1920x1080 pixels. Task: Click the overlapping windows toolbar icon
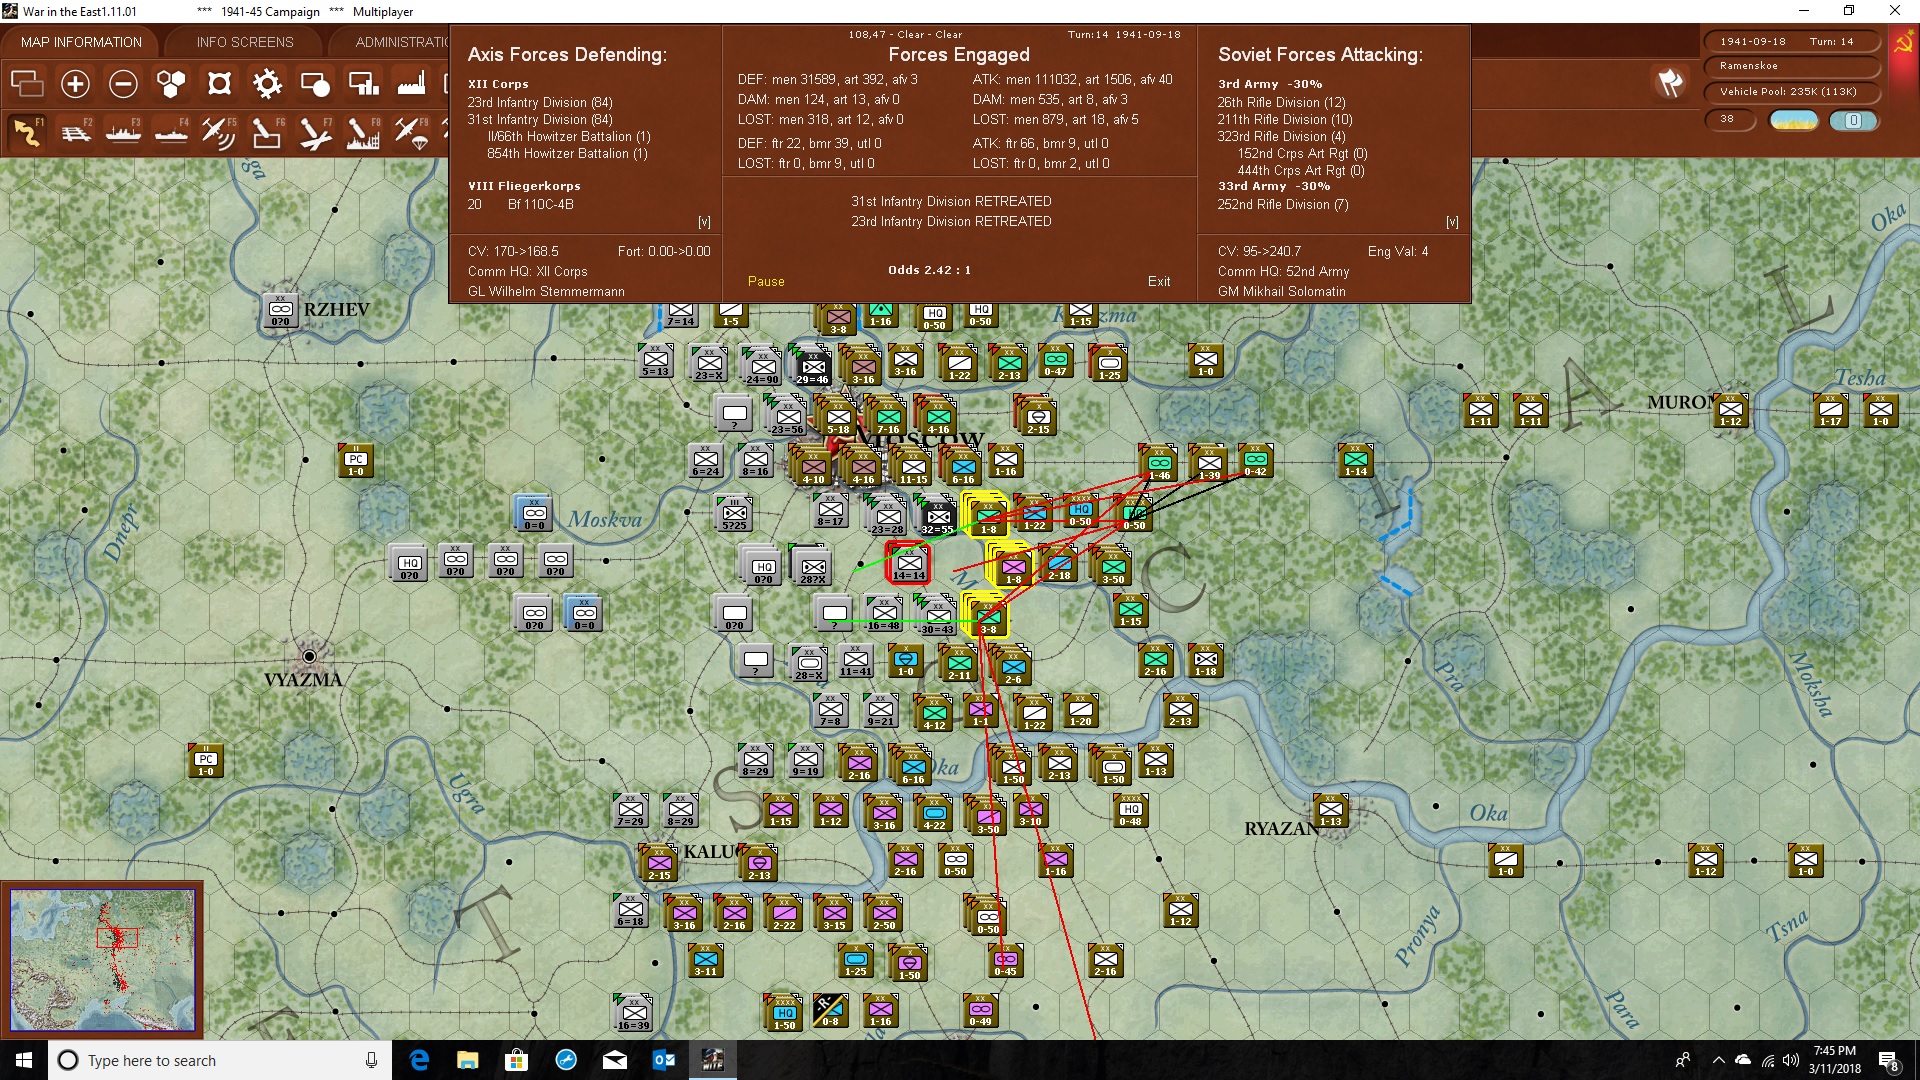point(27,84)
